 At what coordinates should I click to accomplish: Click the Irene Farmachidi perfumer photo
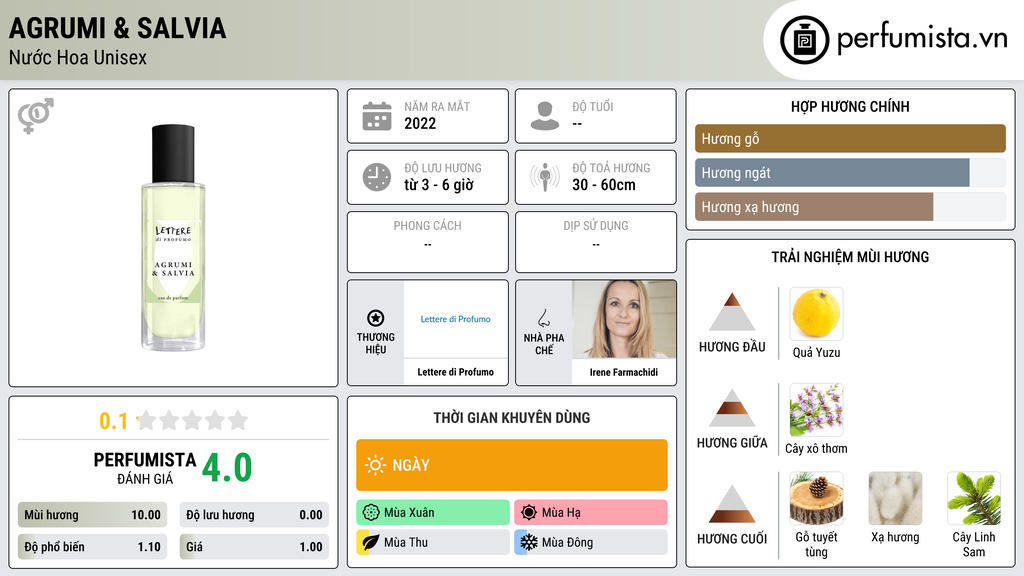coord(624,319)
